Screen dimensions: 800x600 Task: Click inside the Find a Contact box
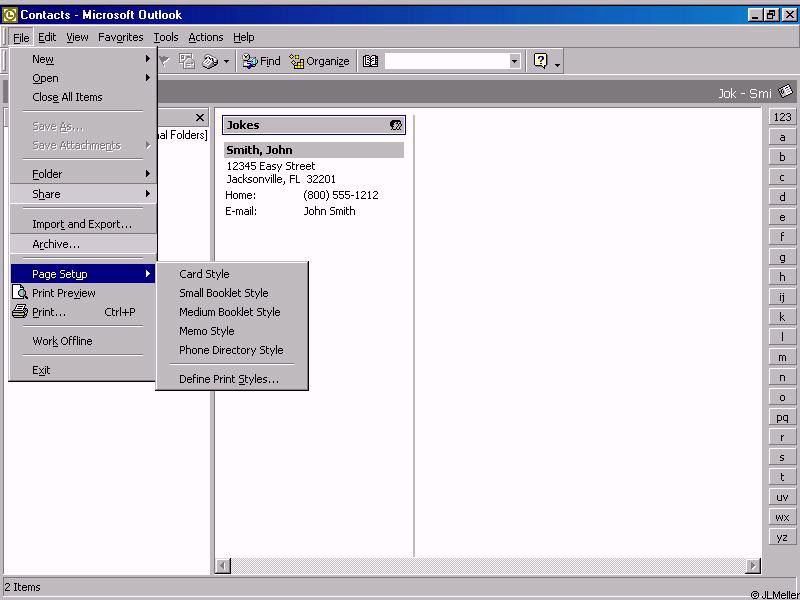pyautogui.click(x=447, y=61)
